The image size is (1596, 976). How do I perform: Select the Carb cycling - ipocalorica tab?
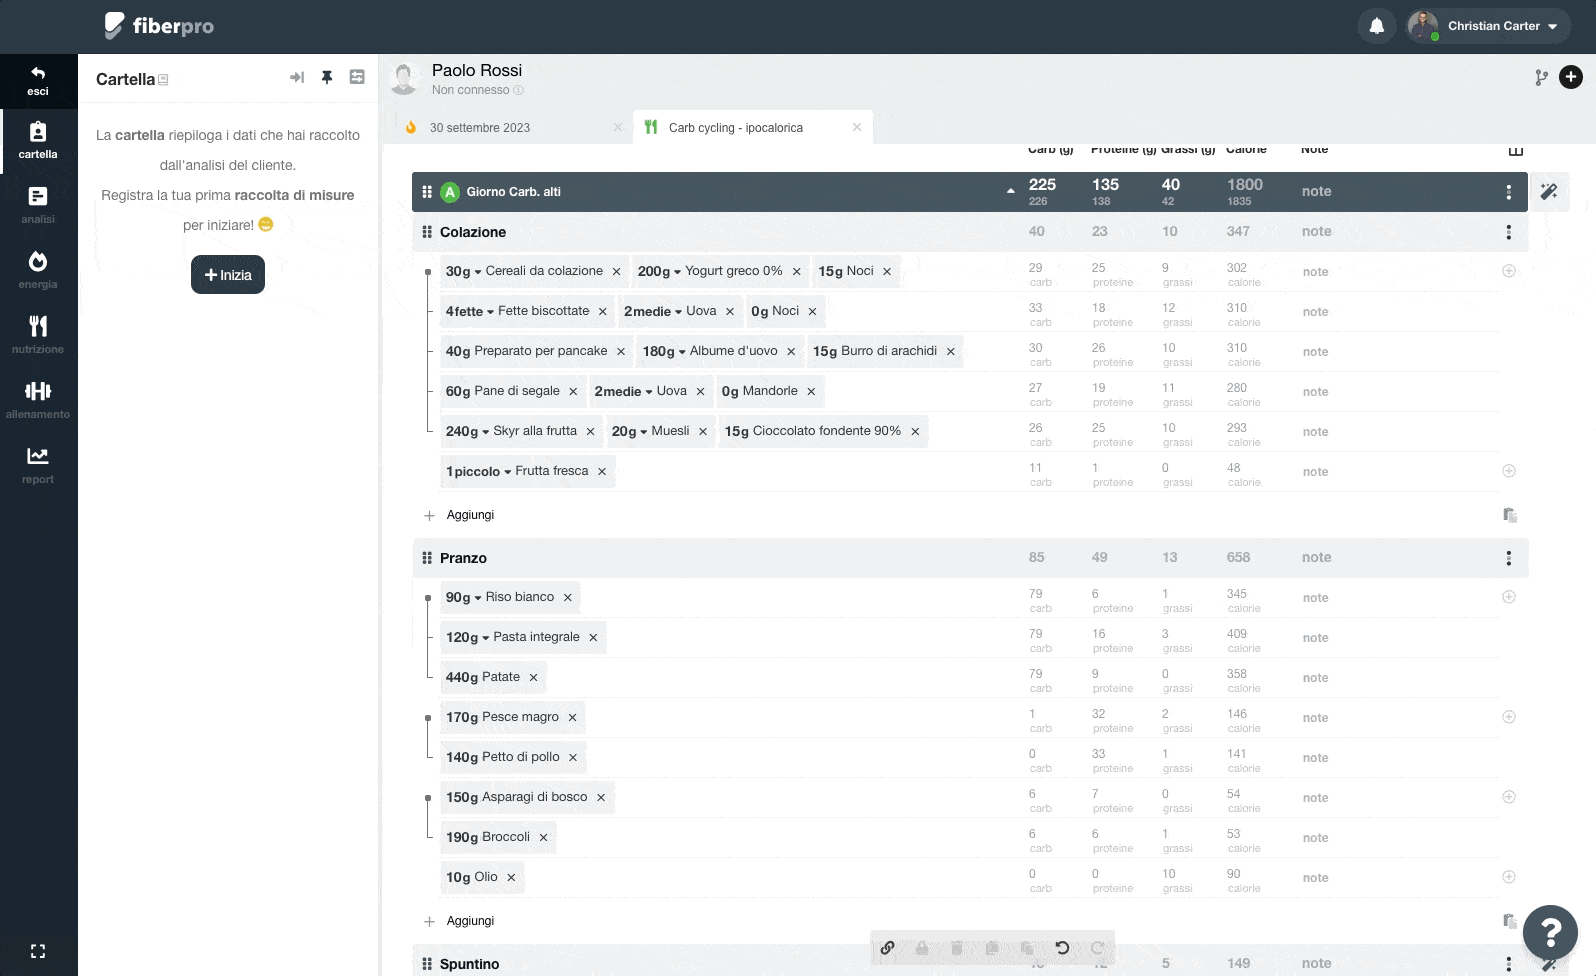[x=736, y=128]
